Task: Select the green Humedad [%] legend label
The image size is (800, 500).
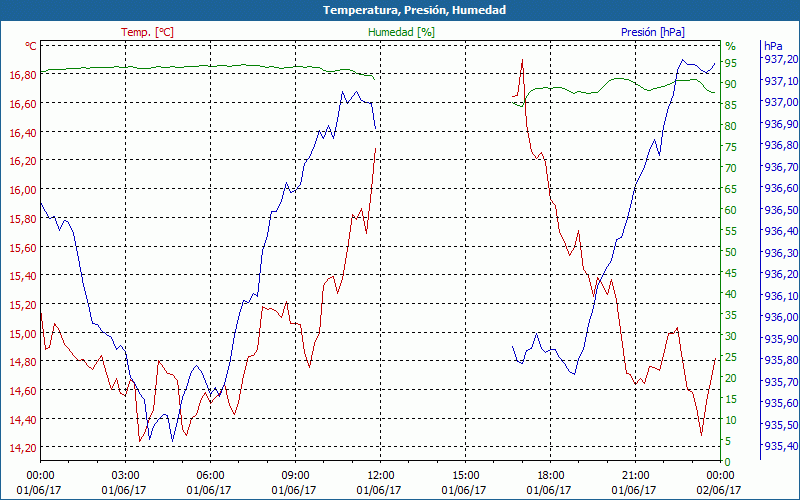Action: (401, 32)
